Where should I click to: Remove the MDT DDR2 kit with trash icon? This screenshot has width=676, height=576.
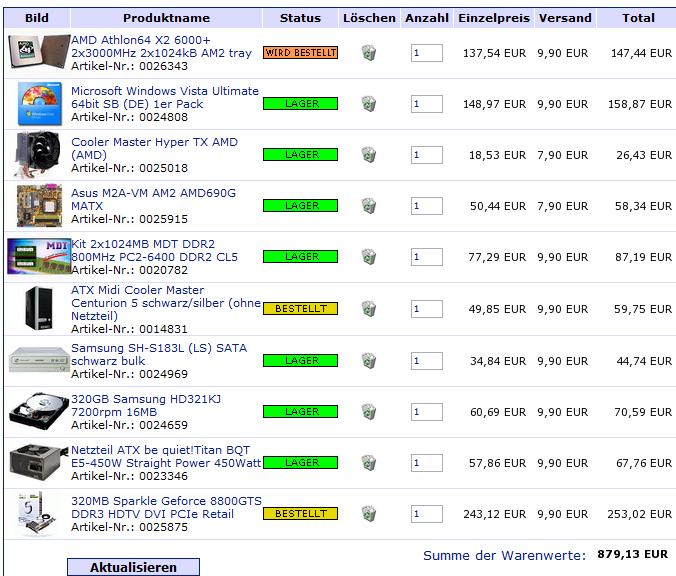coord(369,257)
